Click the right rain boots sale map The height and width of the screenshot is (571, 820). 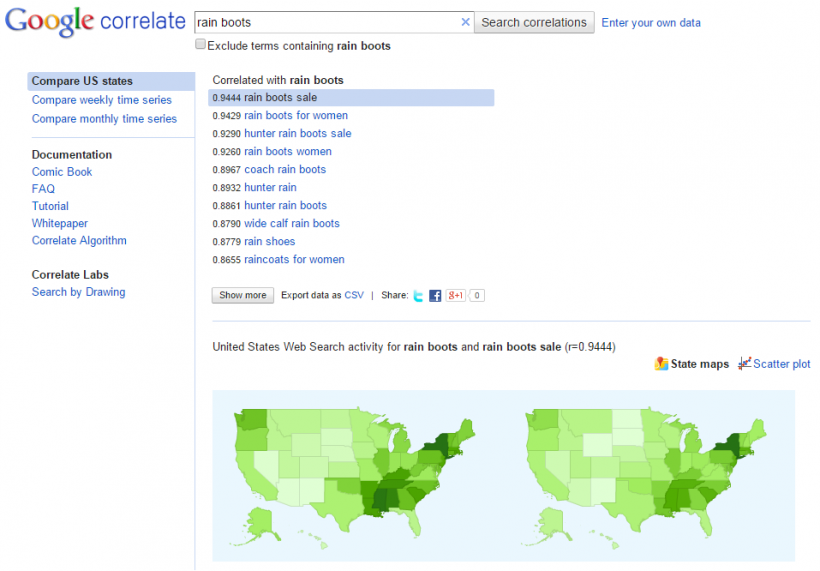click(645, 465)
